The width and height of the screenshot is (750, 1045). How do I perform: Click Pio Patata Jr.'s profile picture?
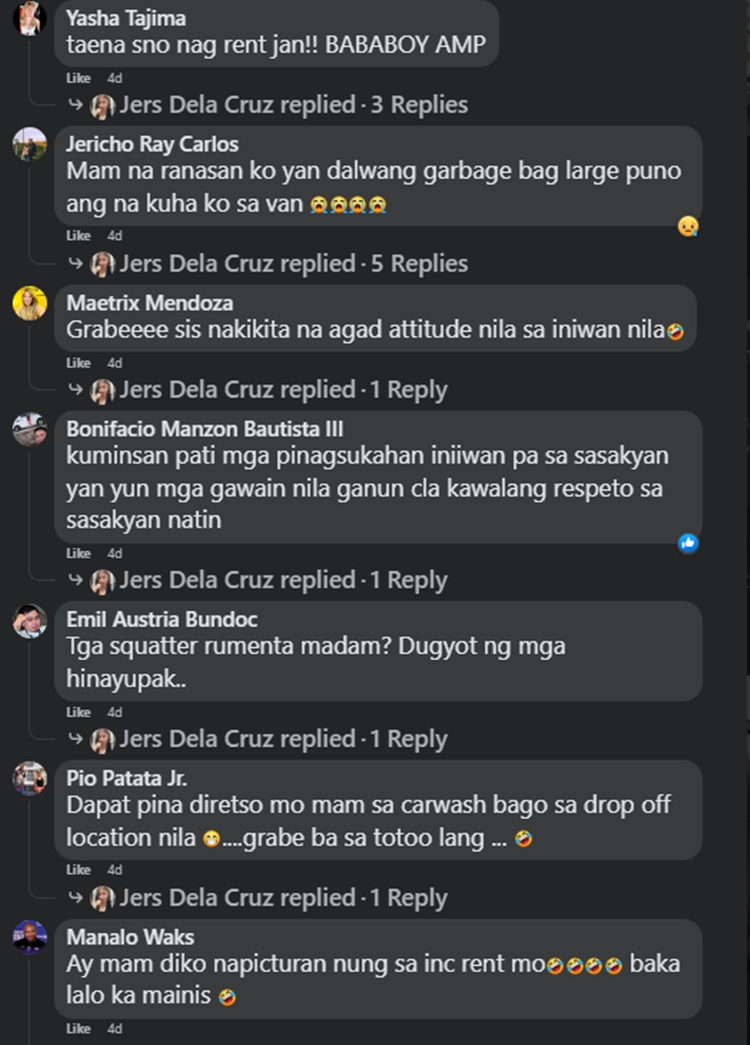(x=29, y=777)
